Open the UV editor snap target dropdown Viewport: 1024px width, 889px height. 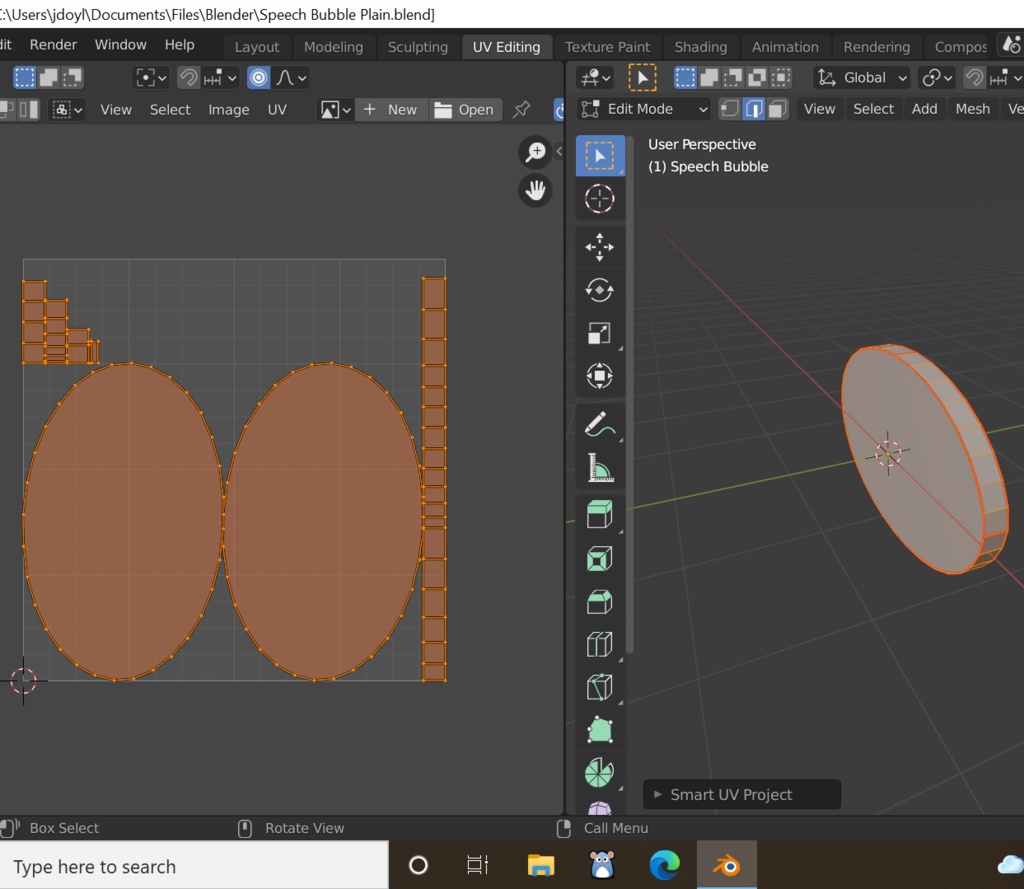coord(219,78)
